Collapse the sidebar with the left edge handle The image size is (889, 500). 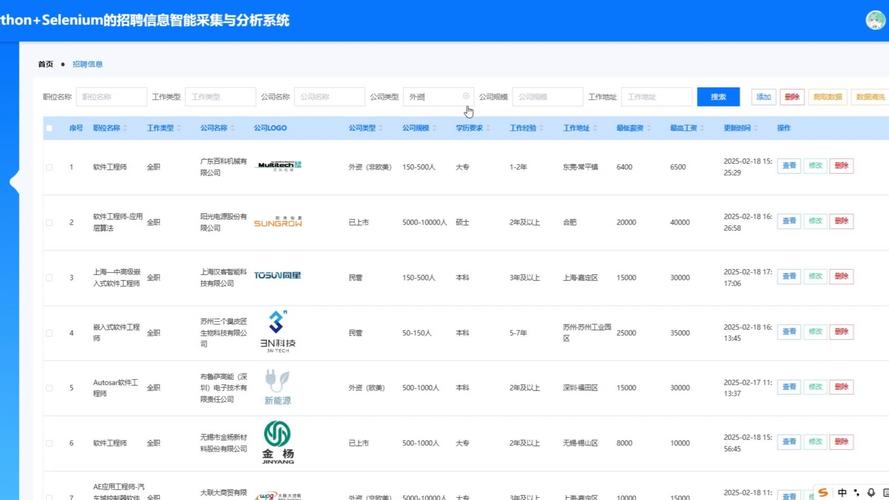click(14, 182)
